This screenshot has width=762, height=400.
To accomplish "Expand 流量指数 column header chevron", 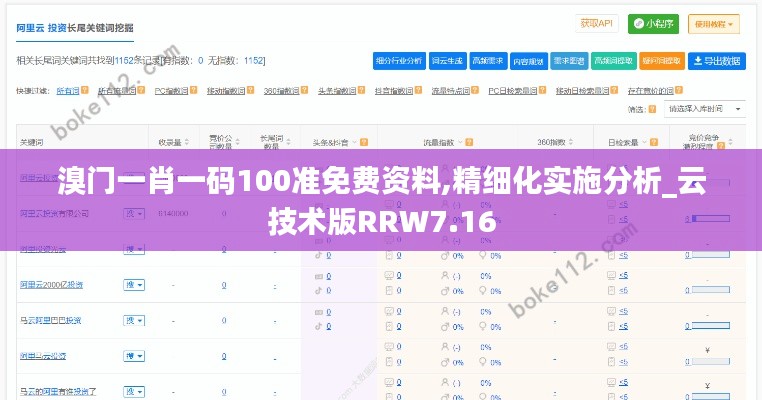I will [x=460, y=142].
